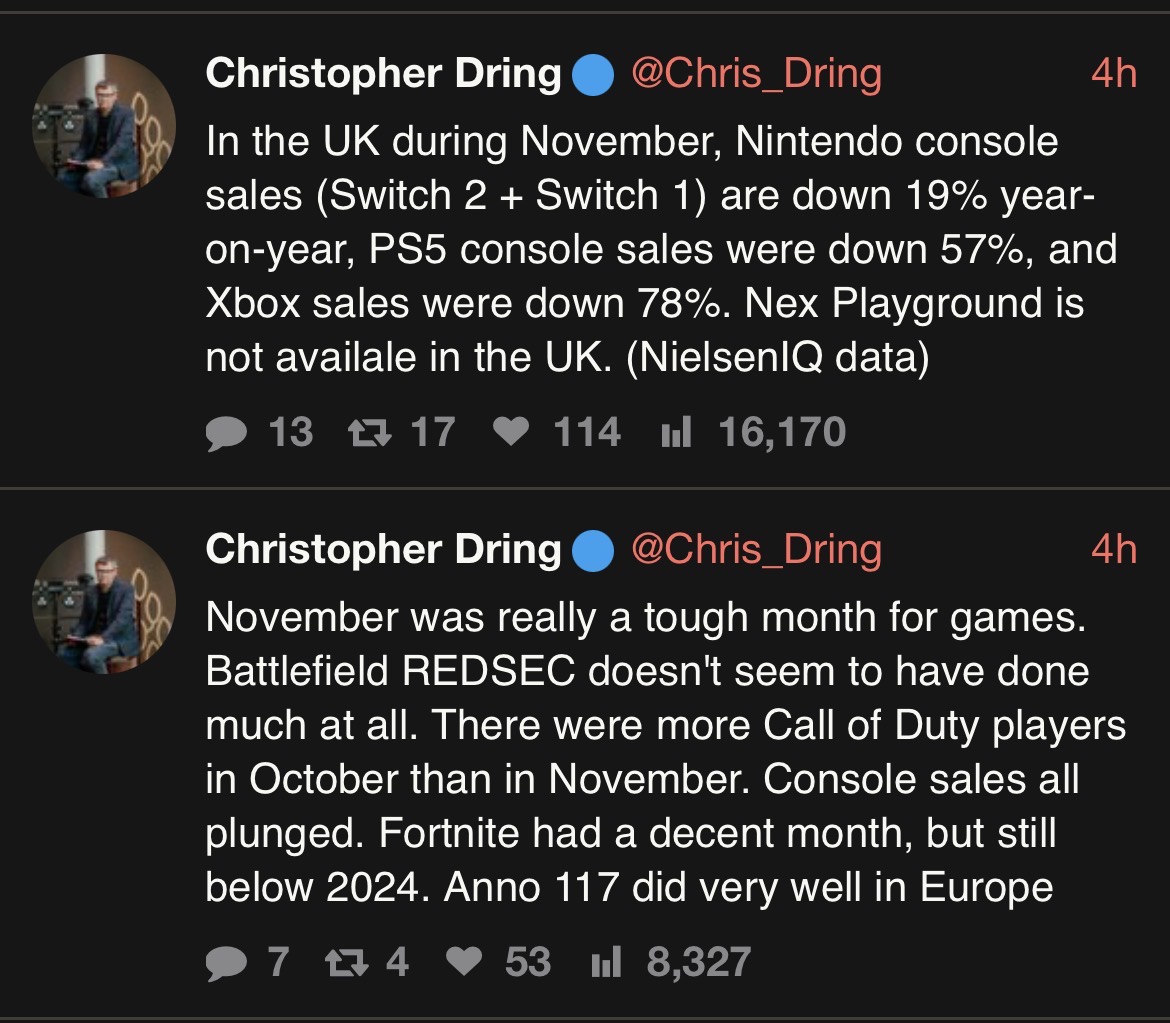Viewport: 1170px width, 1023px height.
Task: Open Christopher Dring's name on the Nintendo tweet
Action: 383,74
